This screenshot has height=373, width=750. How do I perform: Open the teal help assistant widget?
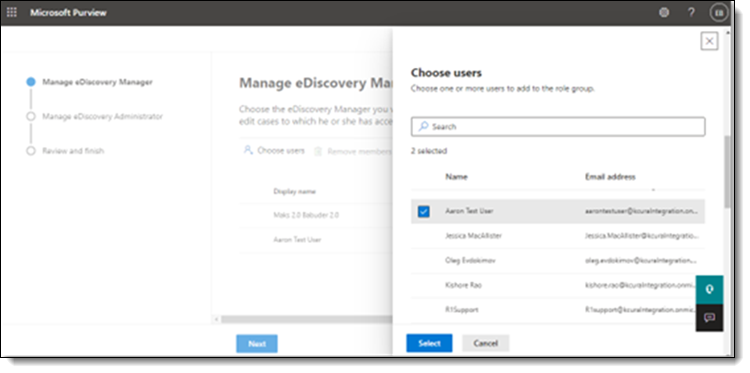point(709,290)
